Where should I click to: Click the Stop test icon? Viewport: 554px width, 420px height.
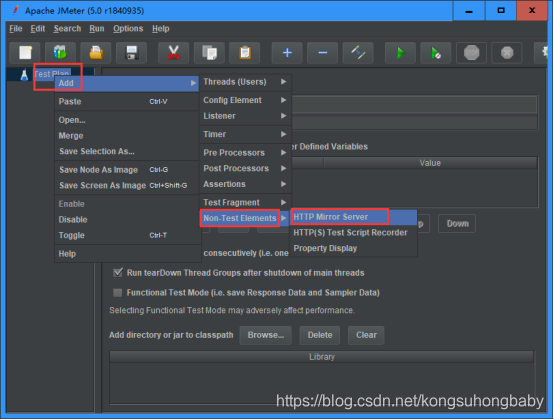(x=471, y=53)
